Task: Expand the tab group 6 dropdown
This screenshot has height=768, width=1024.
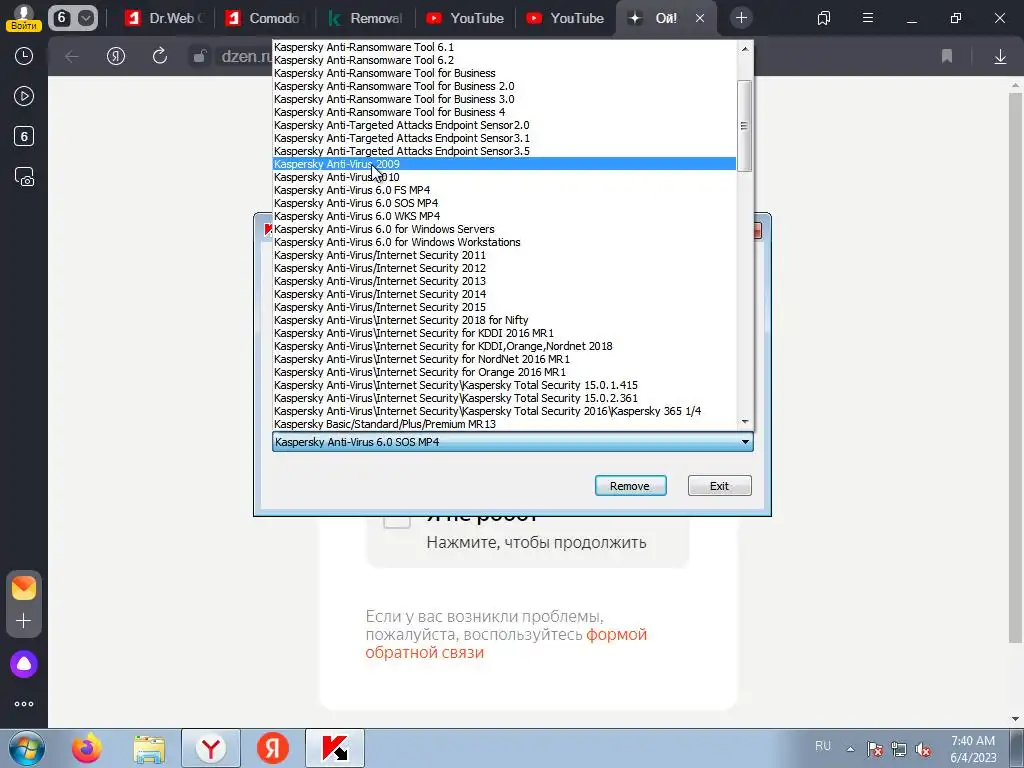Action: click(x=86, y=18)
